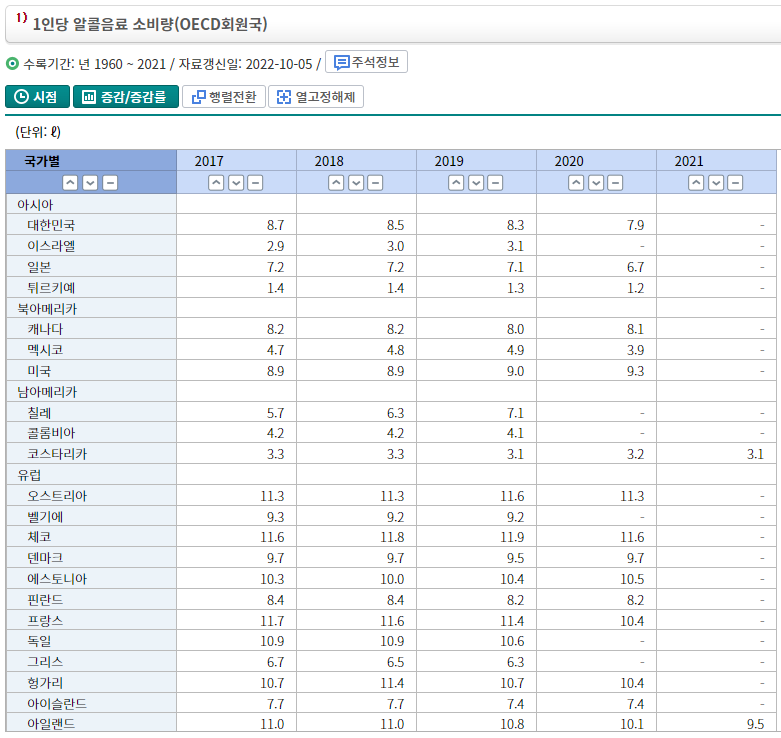Screen dimensions: 781x738
Task: Select the 체코 row label
Action: point(39,537)
